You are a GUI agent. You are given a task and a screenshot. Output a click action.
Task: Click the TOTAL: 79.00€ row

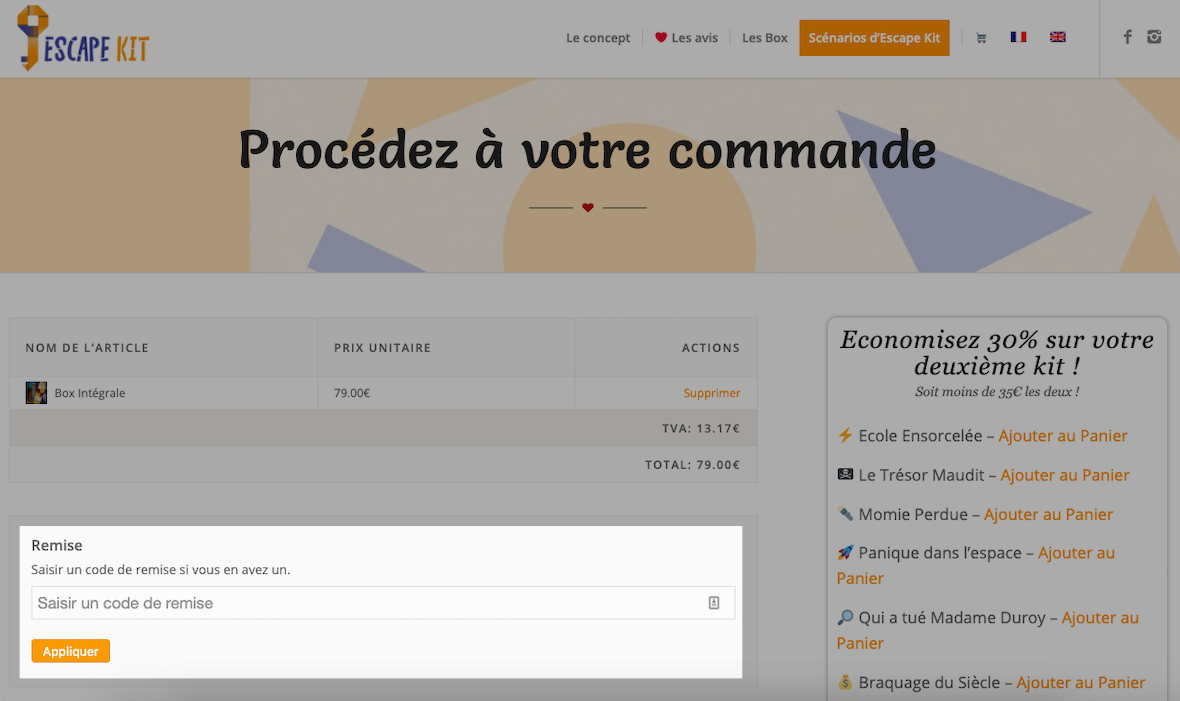[383, 465]
